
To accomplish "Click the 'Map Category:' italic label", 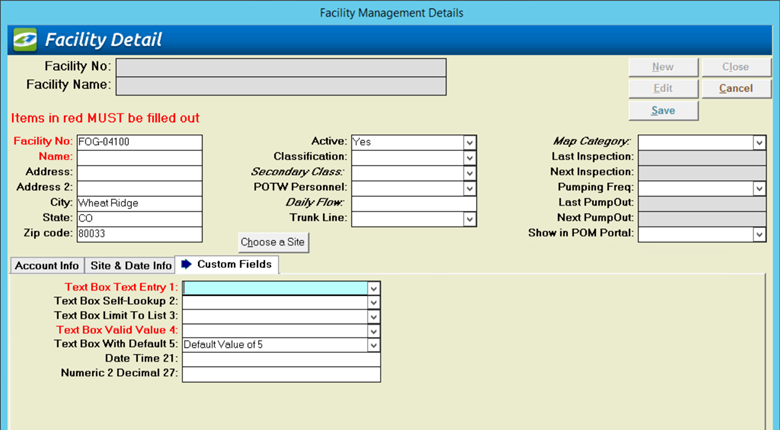I will [x=592, y=142].
